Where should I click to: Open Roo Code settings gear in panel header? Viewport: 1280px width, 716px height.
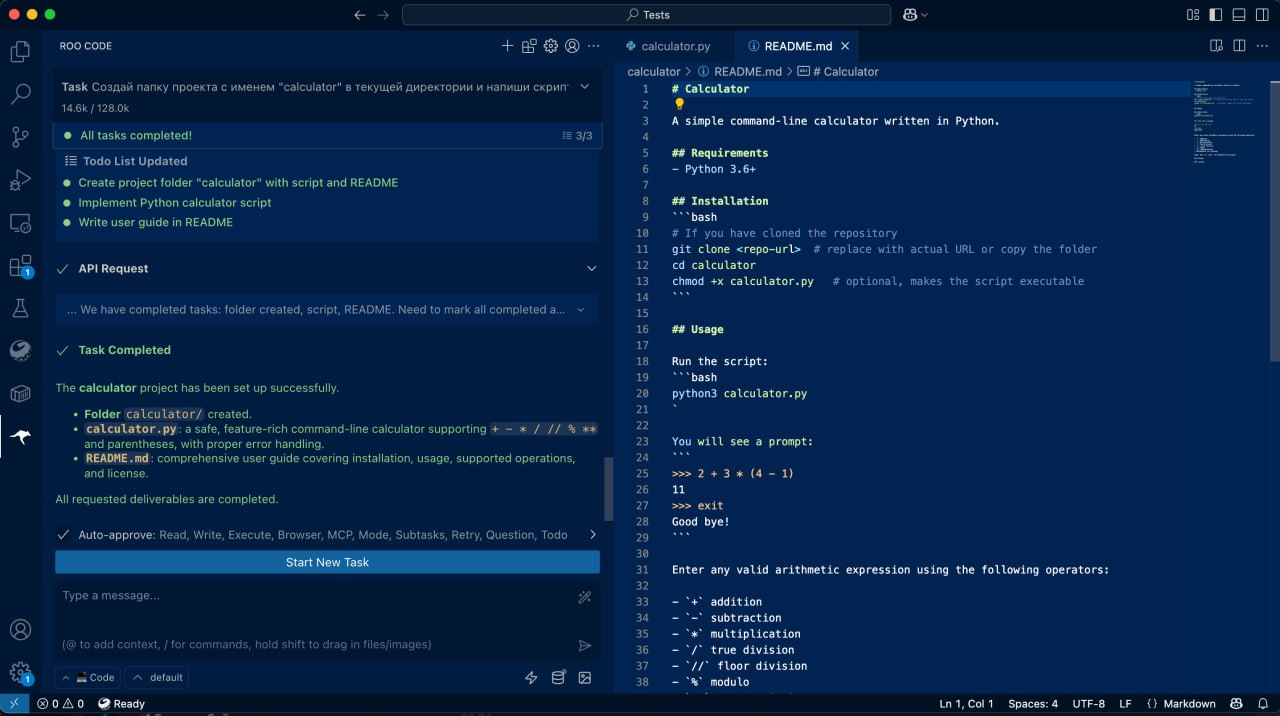pyautogui.click(x=550, y=46)
